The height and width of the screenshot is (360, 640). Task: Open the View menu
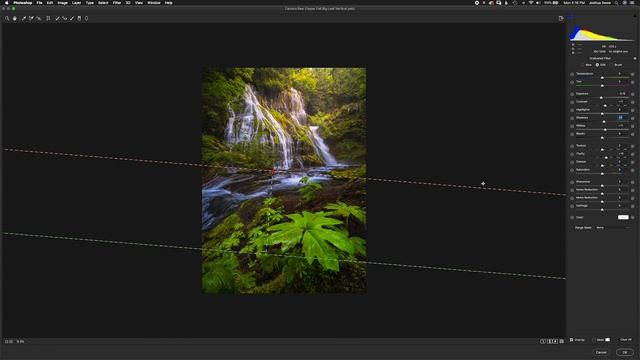[x=139, y=3]
